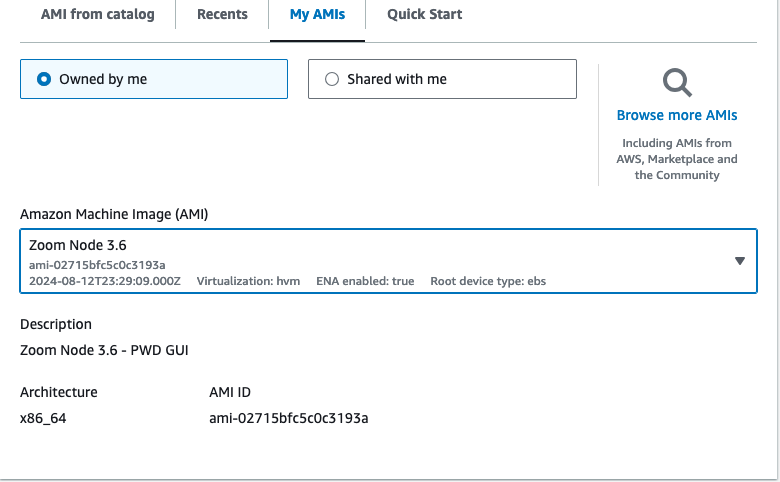
Task: Click "ENA enabled: true" in the AMI selector
Action: 365,282
